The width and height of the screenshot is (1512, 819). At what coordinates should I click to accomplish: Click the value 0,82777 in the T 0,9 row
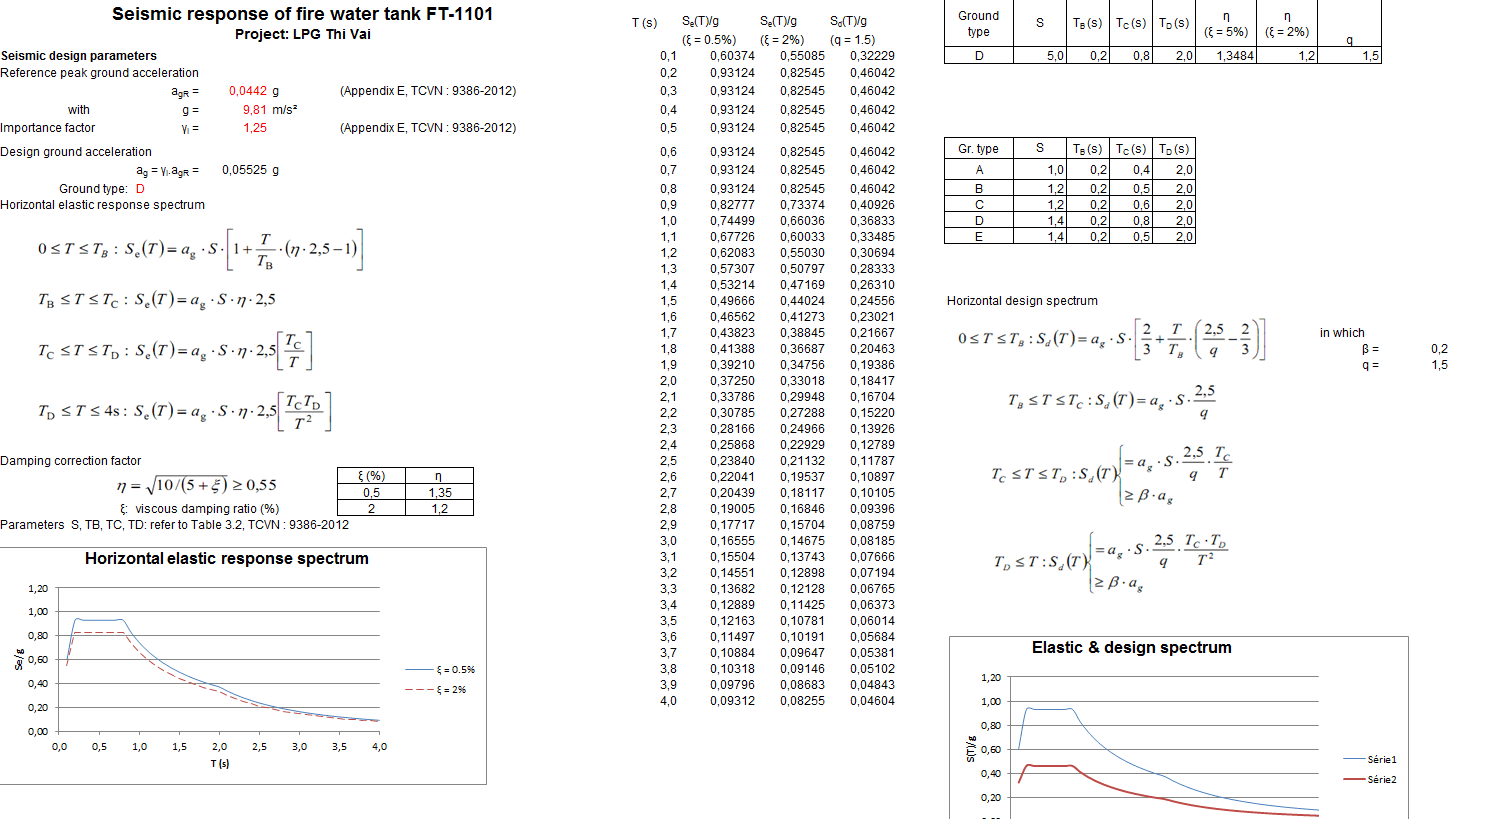pyautogui.click(x=732, y=205)
